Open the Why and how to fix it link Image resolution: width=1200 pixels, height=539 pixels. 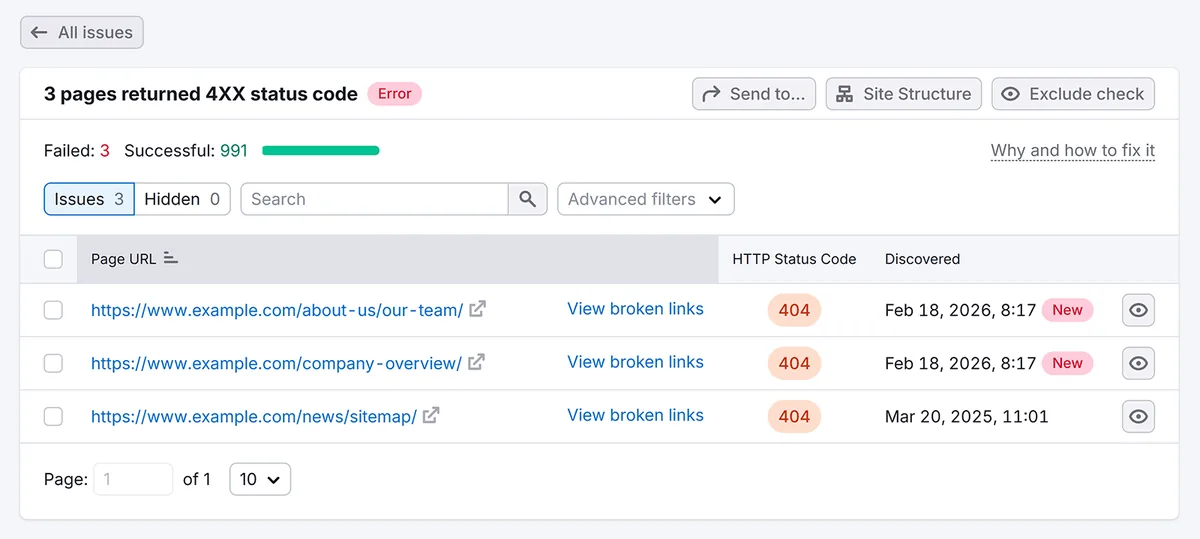click(x=1073, y=150)
